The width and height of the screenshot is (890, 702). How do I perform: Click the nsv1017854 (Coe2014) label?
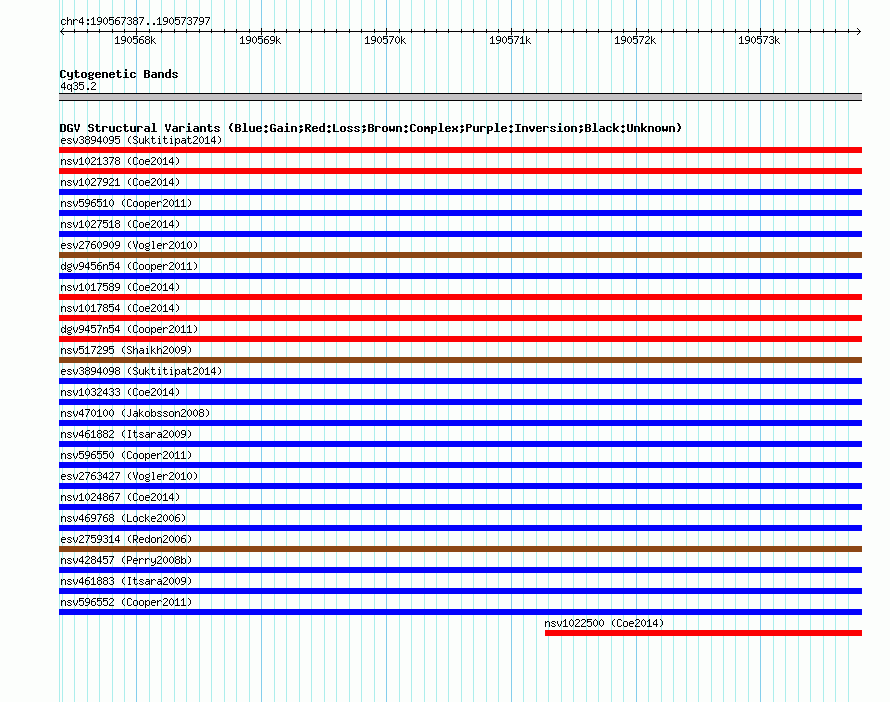point(120,308)
